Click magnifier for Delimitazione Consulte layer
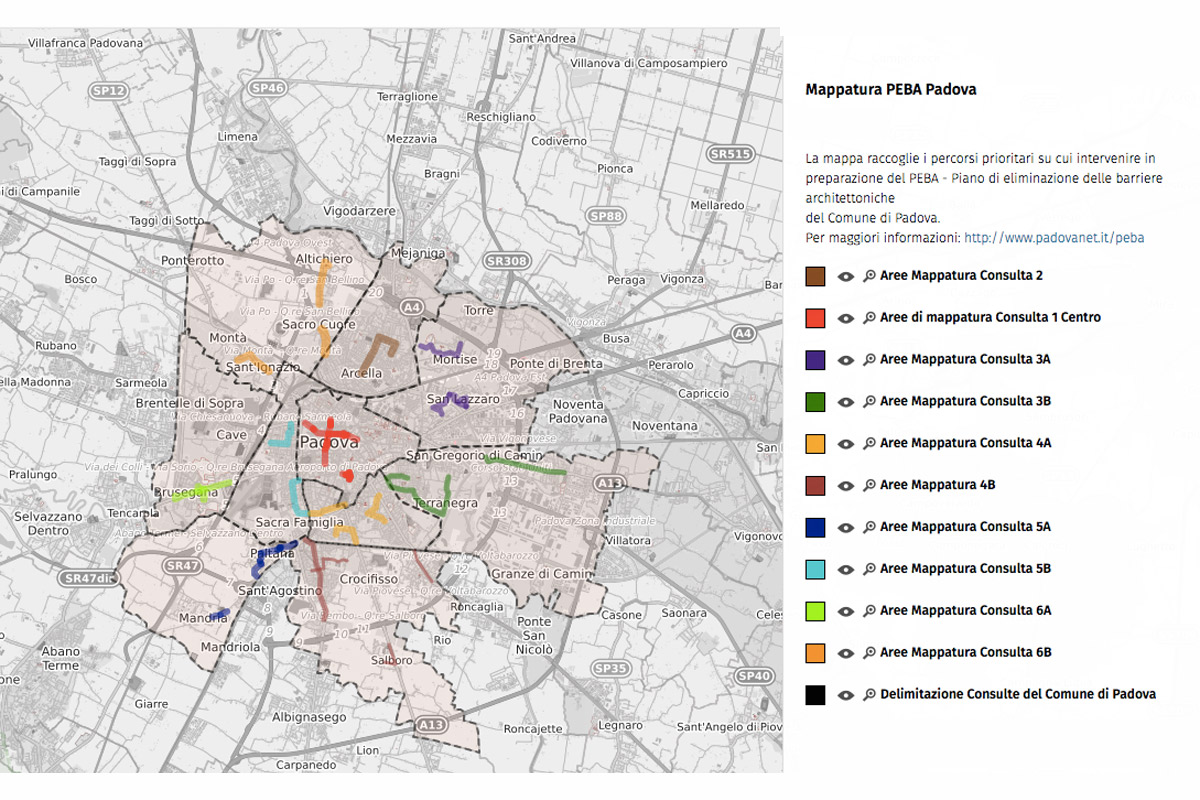The image size is (1200, 800). (869, 695)
